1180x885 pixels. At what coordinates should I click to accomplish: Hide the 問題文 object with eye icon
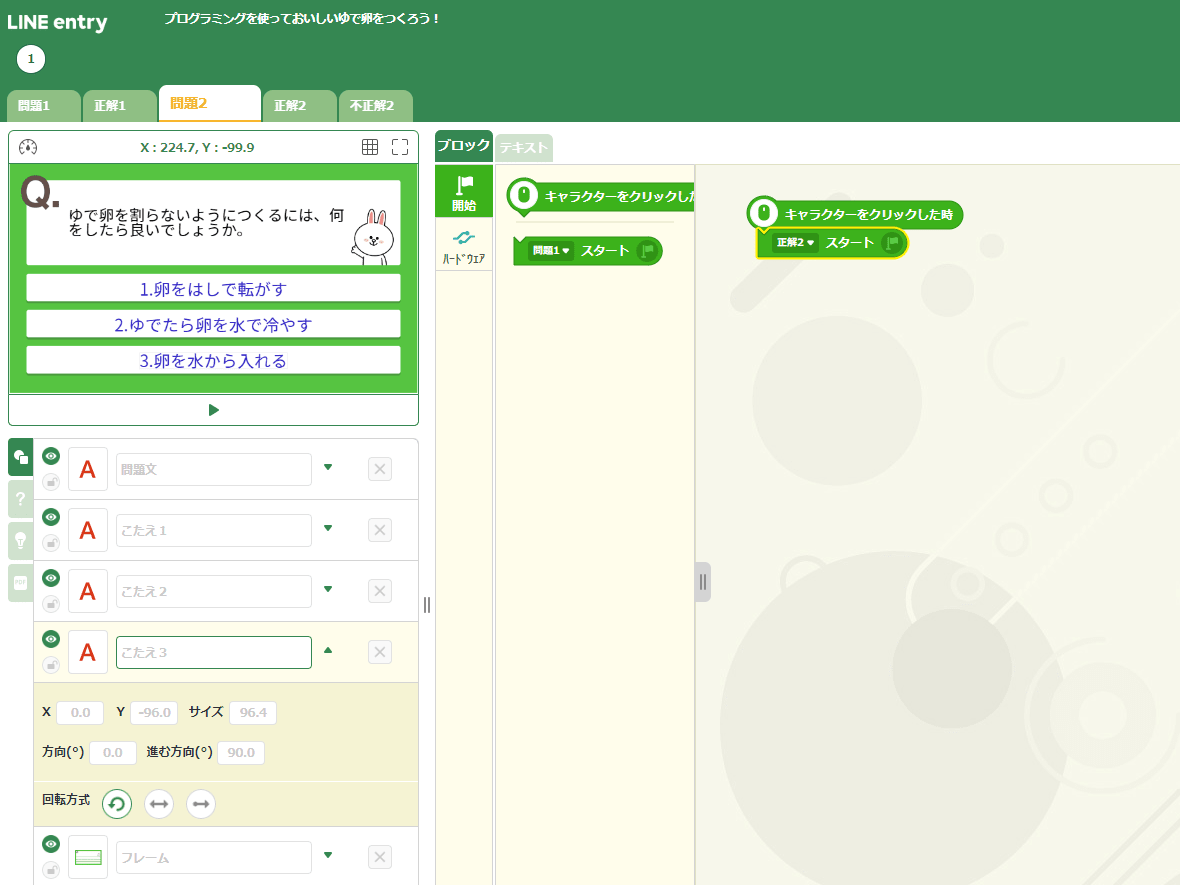click(x=51, y=456)
